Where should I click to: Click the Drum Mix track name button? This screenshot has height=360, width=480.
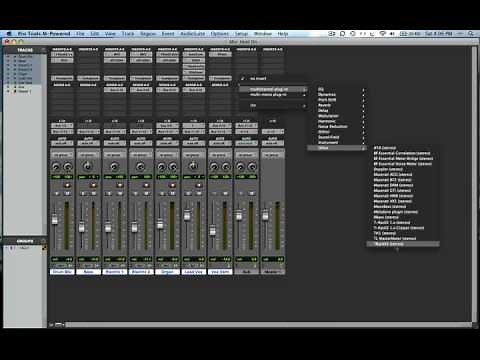(x=62, y=272)
